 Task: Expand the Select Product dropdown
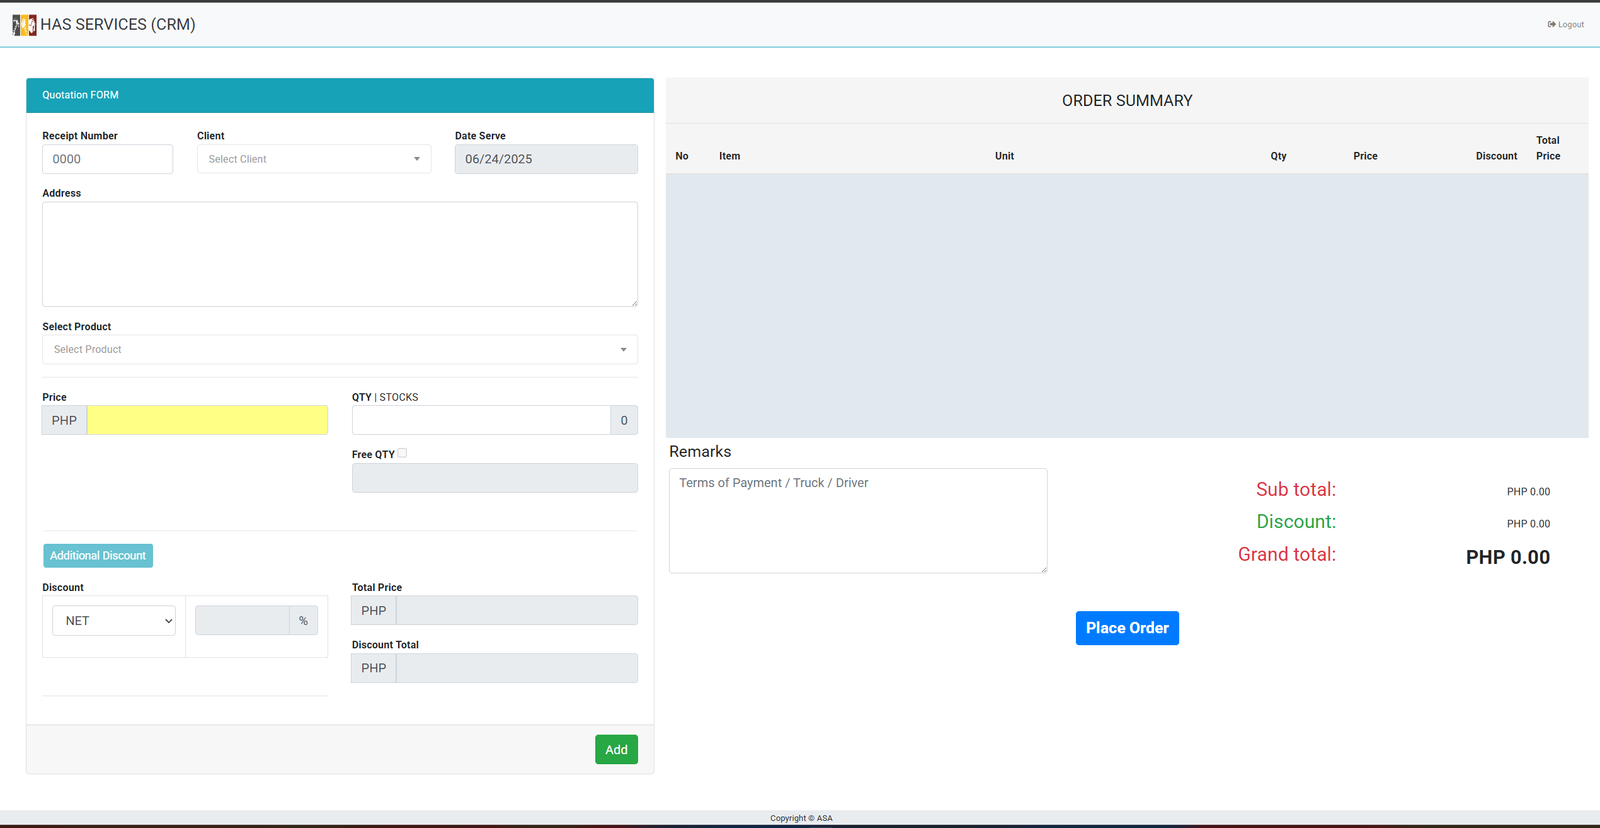click(x=339, y=350)
